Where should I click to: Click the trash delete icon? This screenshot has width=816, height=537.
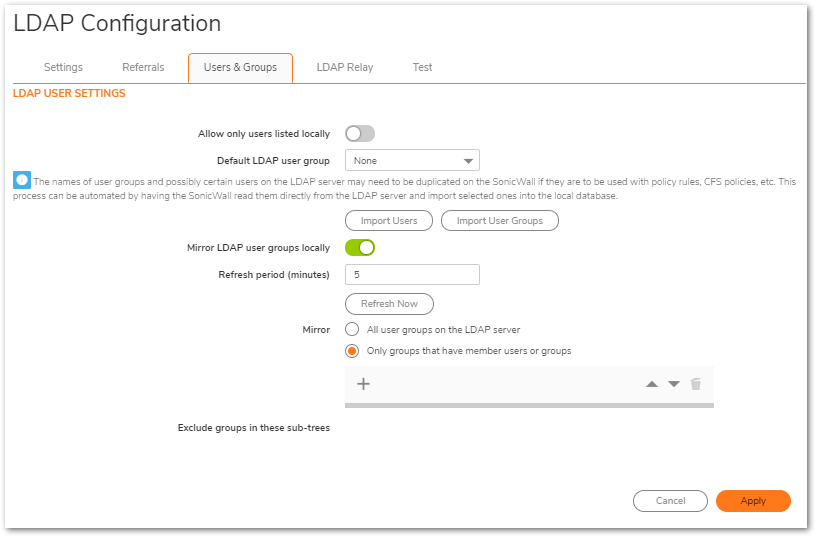[x=696, y=384]
